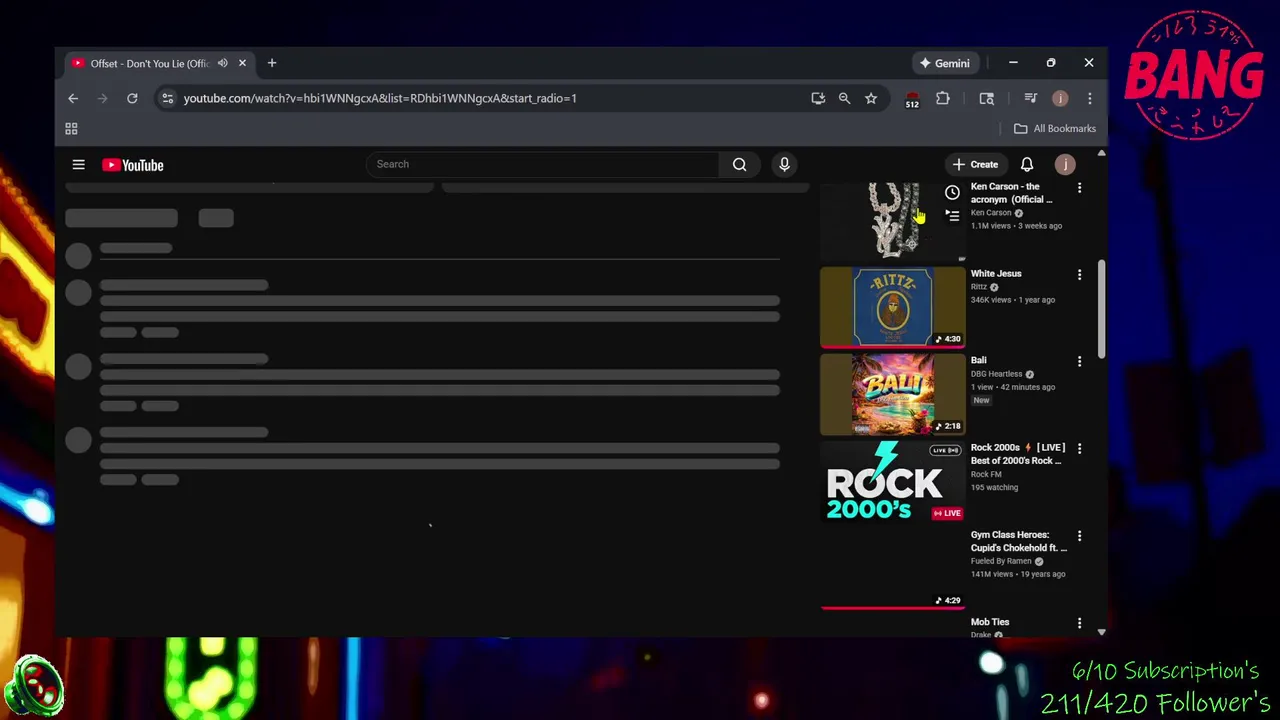
Task: Open the 'Bali' video title
Action: (978, 361)
